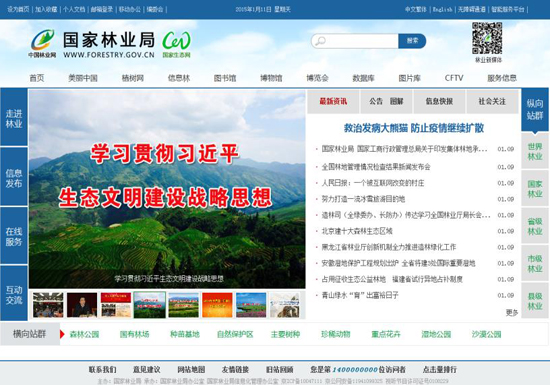Click 点击量排行 in the footer

pos(440,369)
